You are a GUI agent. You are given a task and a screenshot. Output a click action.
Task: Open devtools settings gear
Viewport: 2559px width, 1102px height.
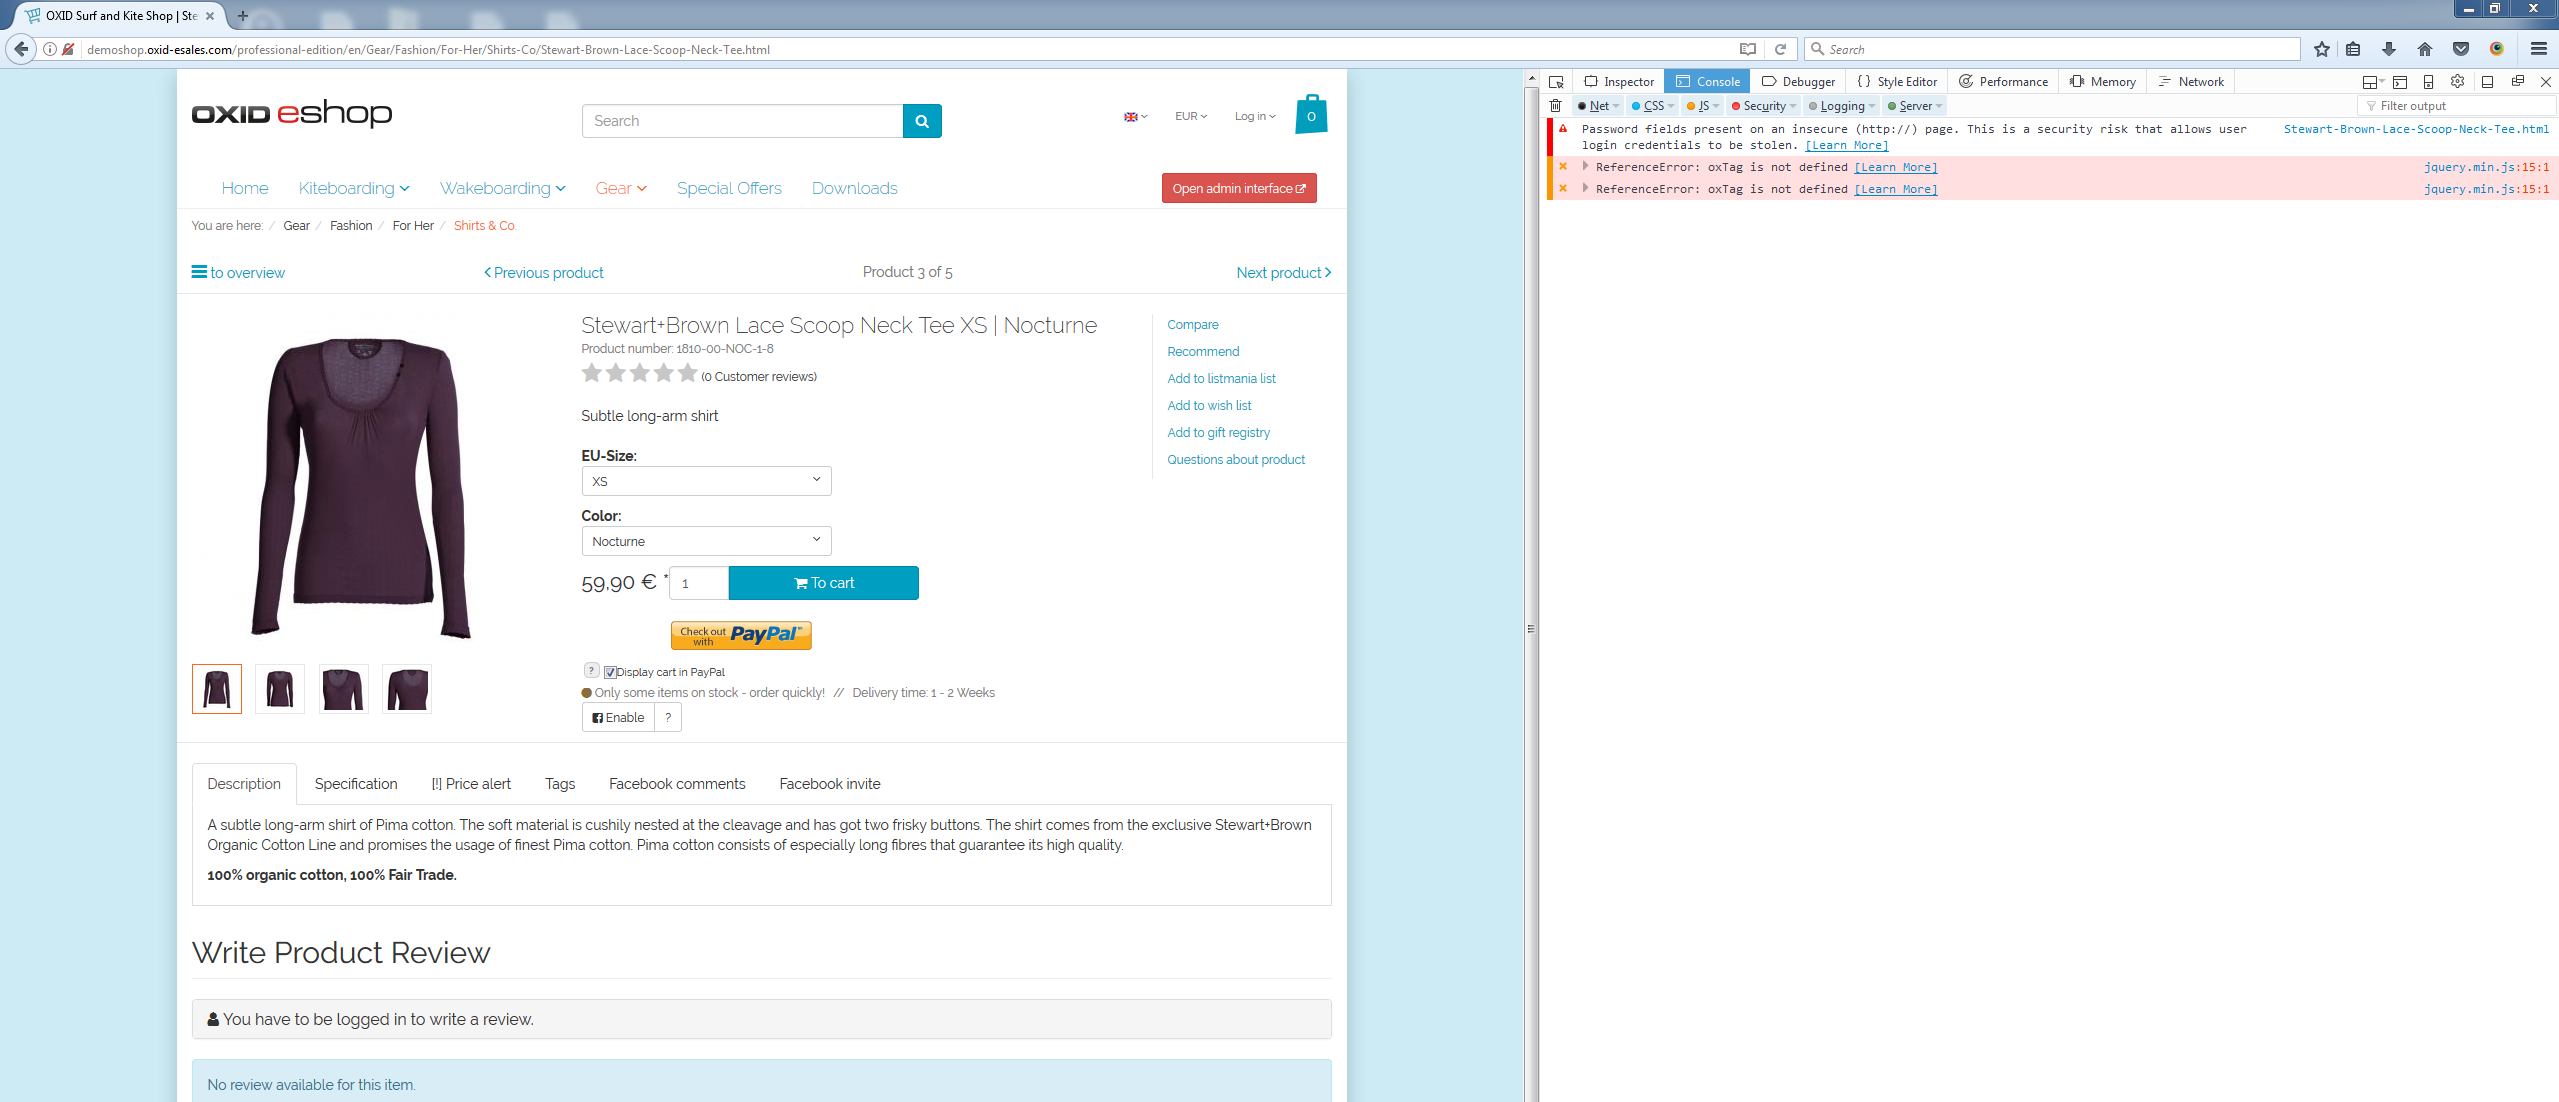point(2457,82)
